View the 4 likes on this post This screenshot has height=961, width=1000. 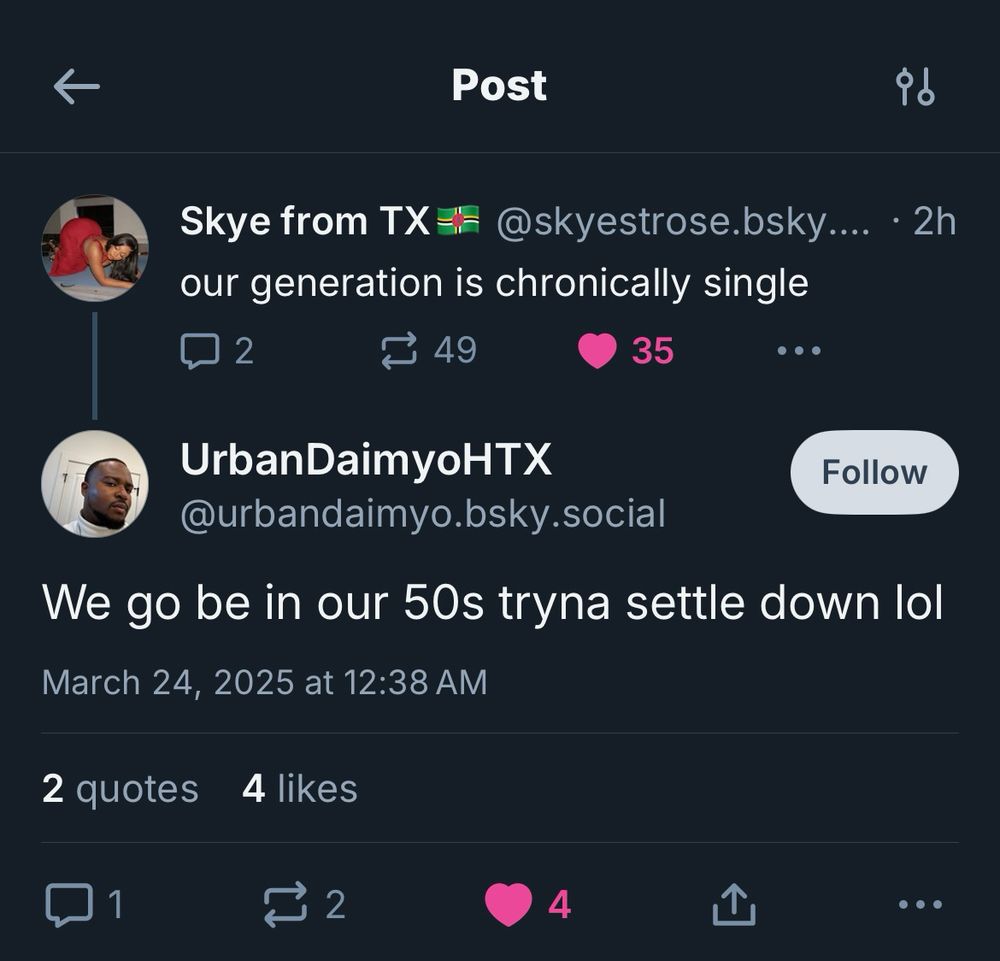tap(300, 788)
